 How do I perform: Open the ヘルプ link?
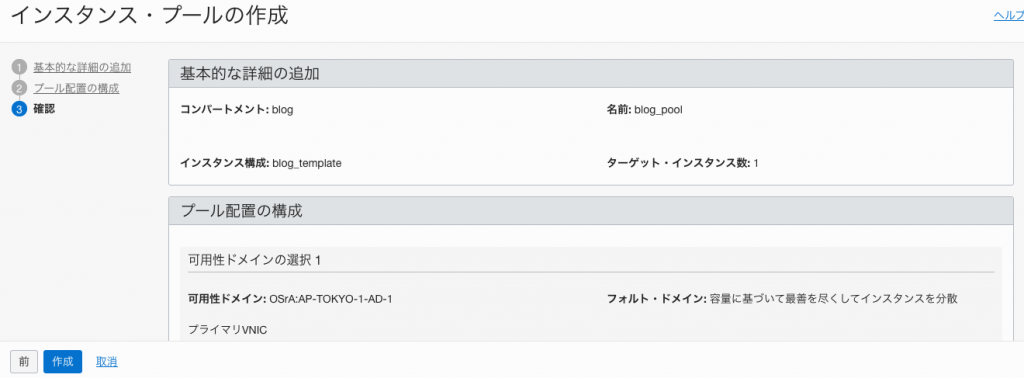(x=1008, y=17)
